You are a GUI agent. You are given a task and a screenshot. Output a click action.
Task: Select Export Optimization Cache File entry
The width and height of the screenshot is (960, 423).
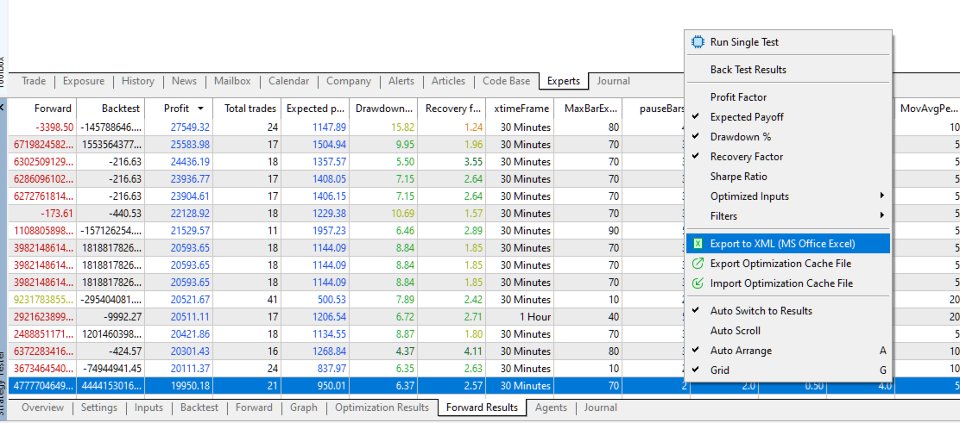pyautogui.click(x=789, y=263)
